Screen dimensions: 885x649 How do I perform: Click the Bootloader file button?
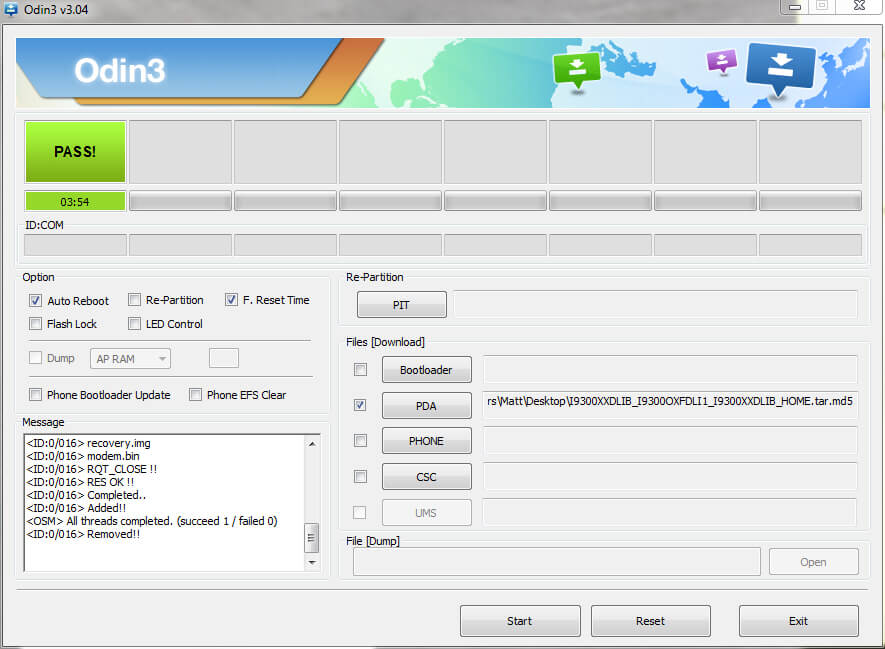(427, 370)
